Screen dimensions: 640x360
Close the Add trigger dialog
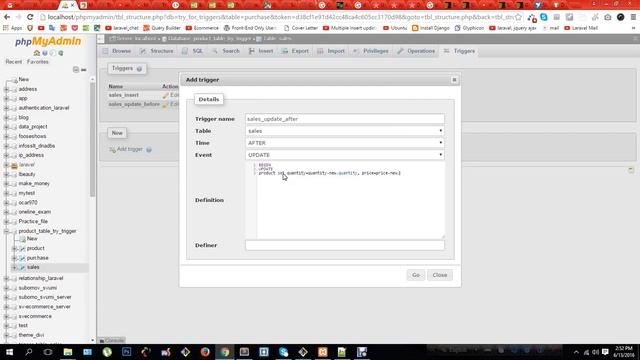[454, 80]
